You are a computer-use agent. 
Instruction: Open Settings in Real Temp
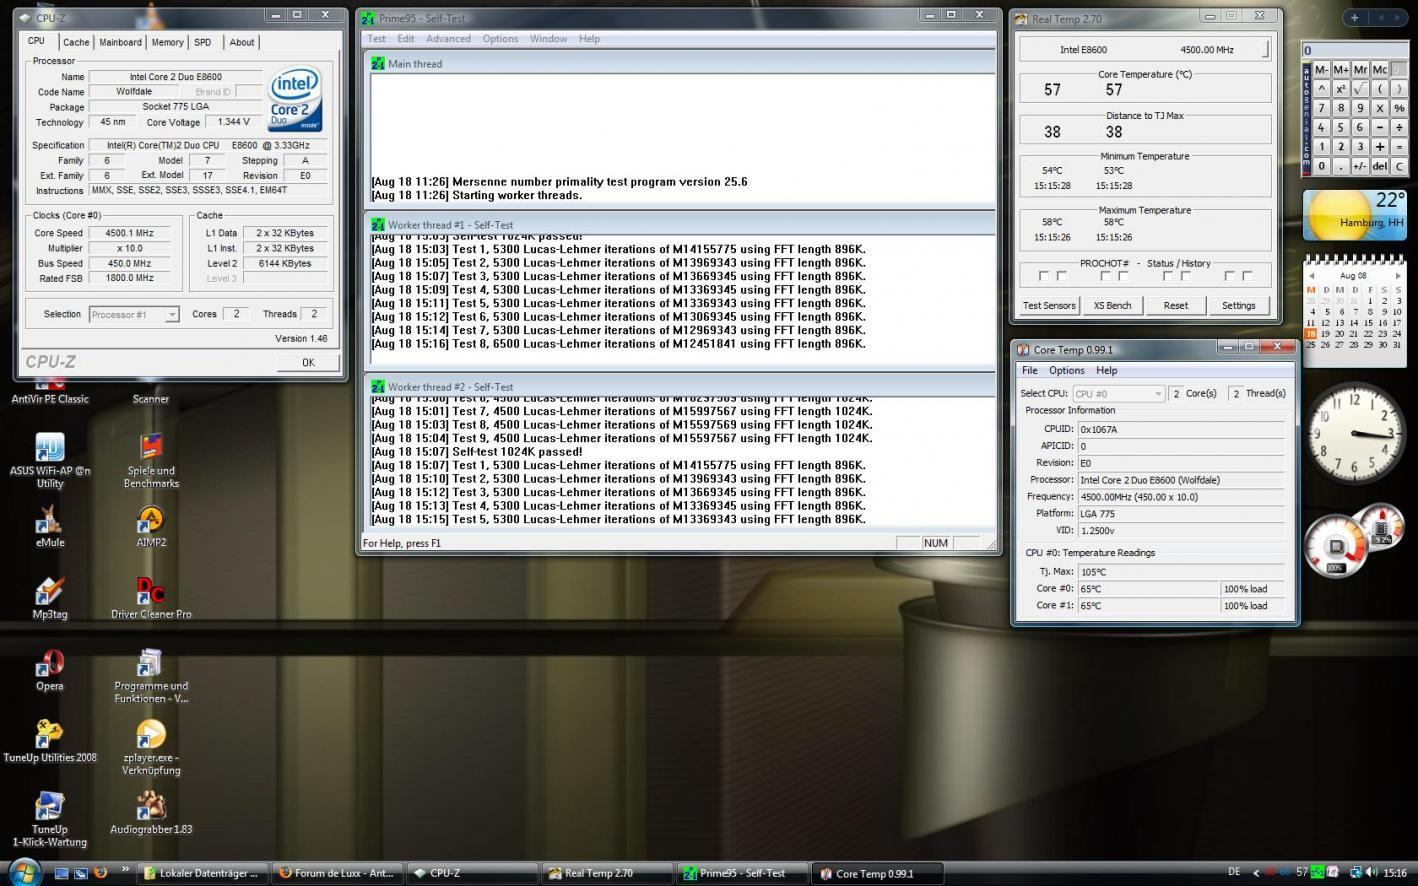point(1238,305)
